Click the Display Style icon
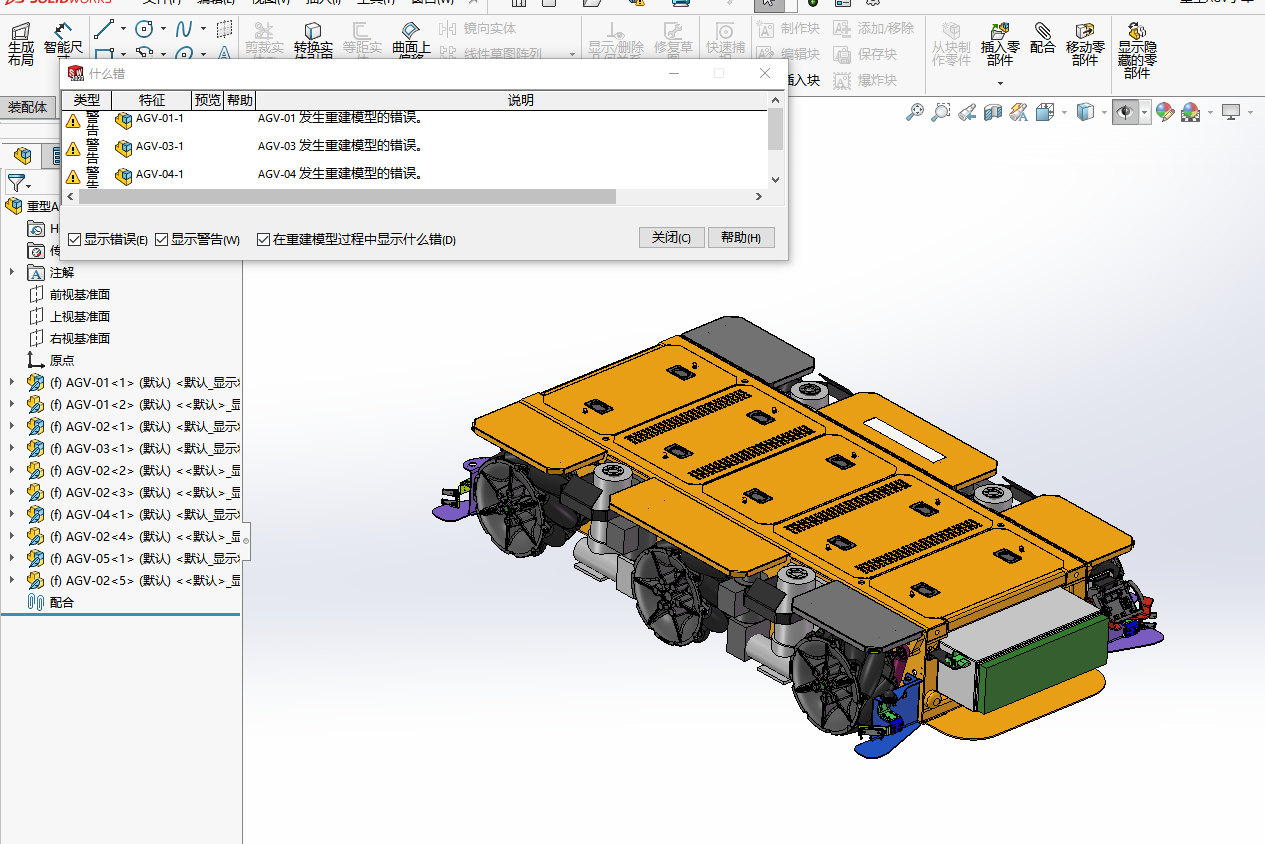Screen dimensions: 1265x844 1085,113
